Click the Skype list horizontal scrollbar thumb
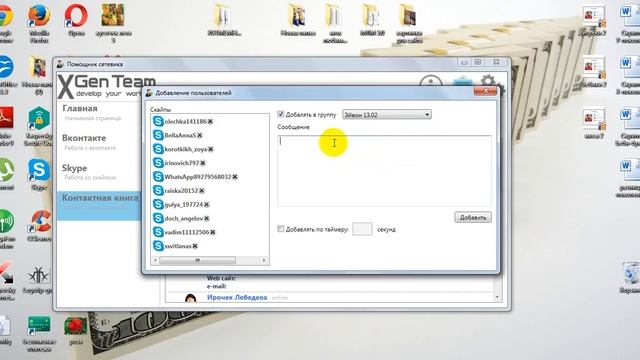640x360 pixels. pyautogui.click(x=197, y=260)
